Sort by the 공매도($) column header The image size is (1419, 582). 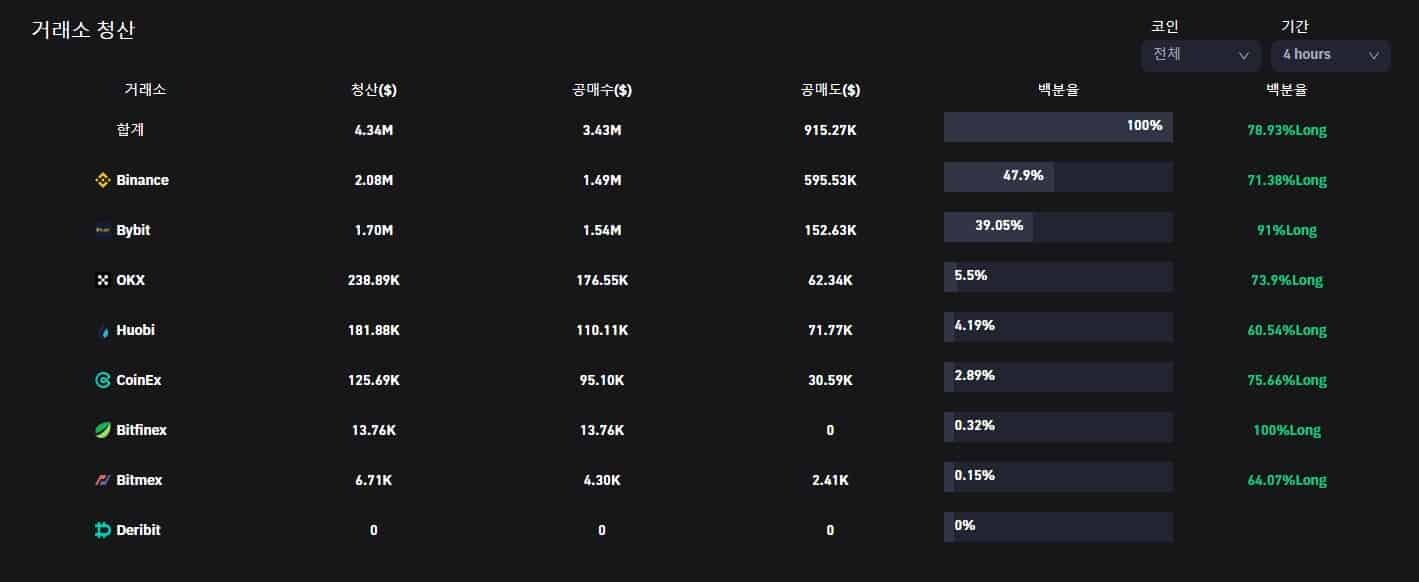pos(830,90)
